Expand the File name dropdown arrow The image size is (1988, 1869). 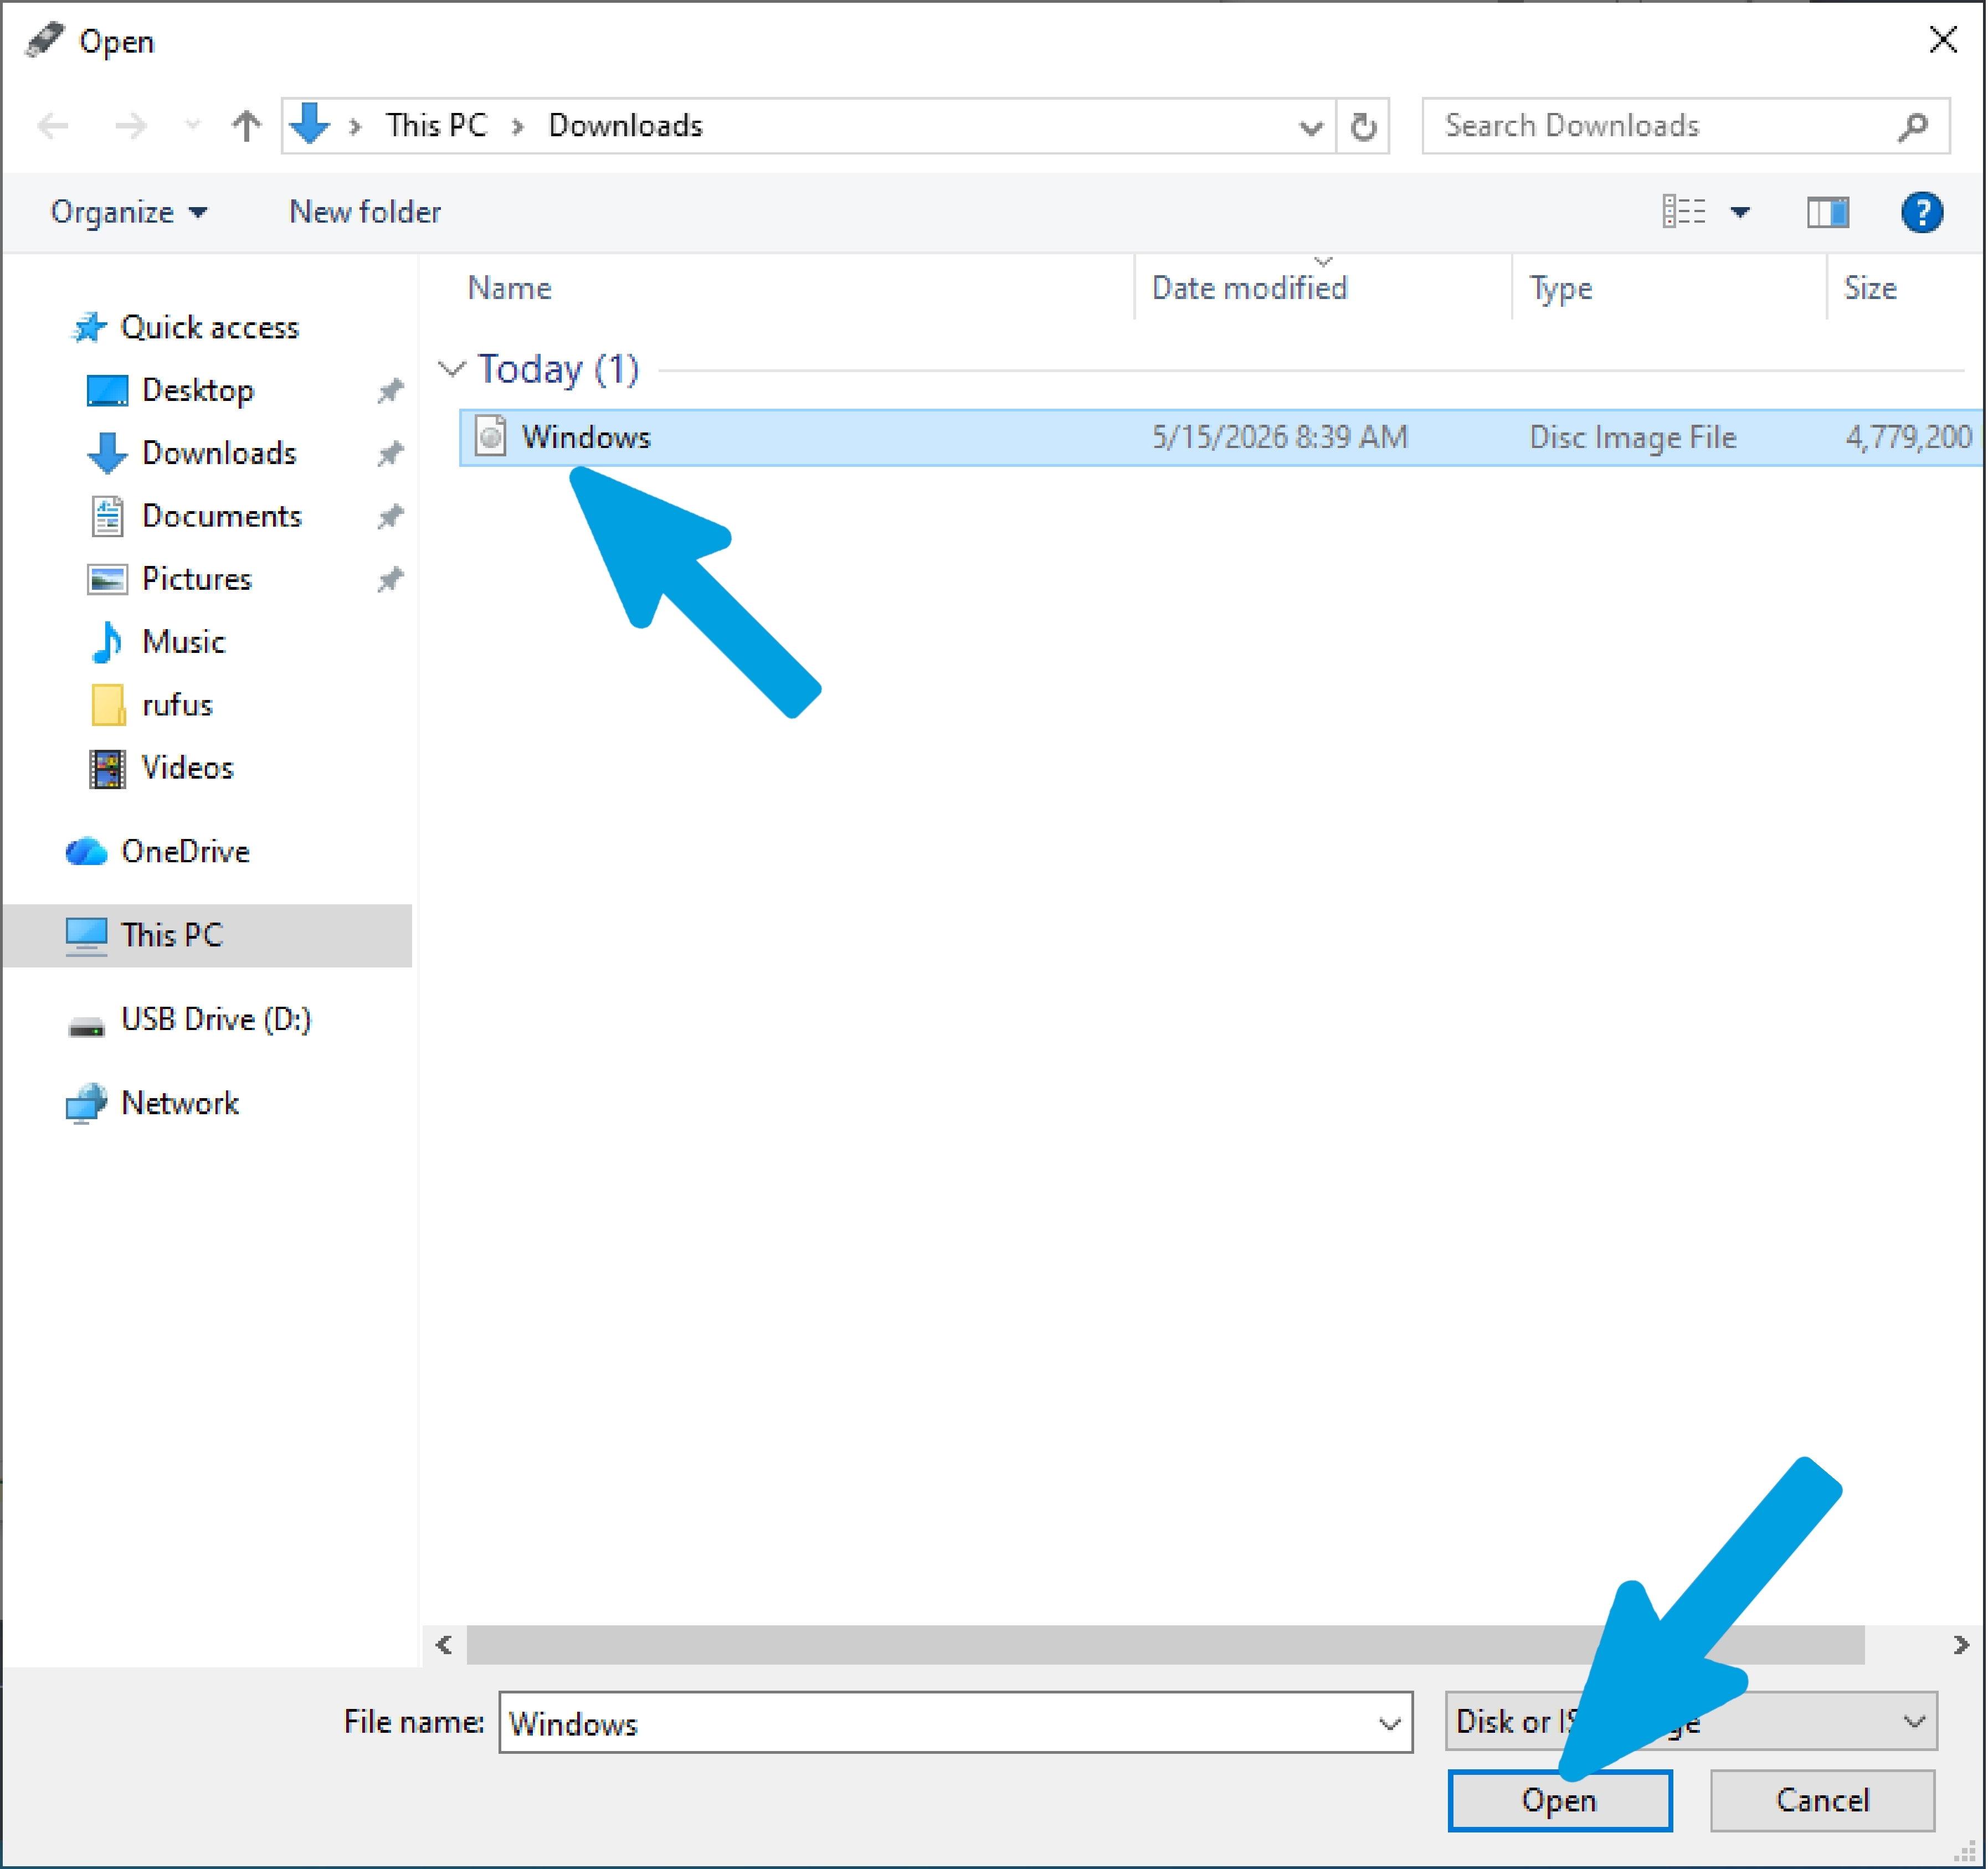point(1389,1723)
